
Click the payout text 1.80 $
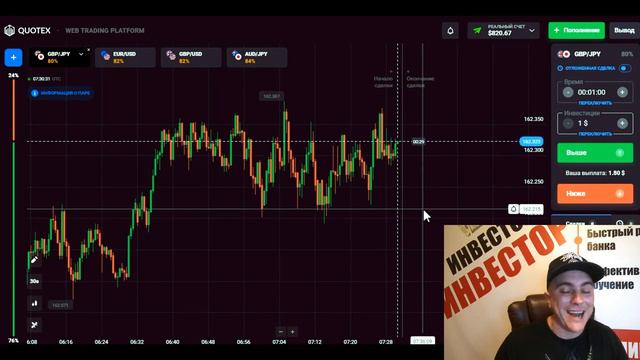pyautogui.click(x=616, y=173)
